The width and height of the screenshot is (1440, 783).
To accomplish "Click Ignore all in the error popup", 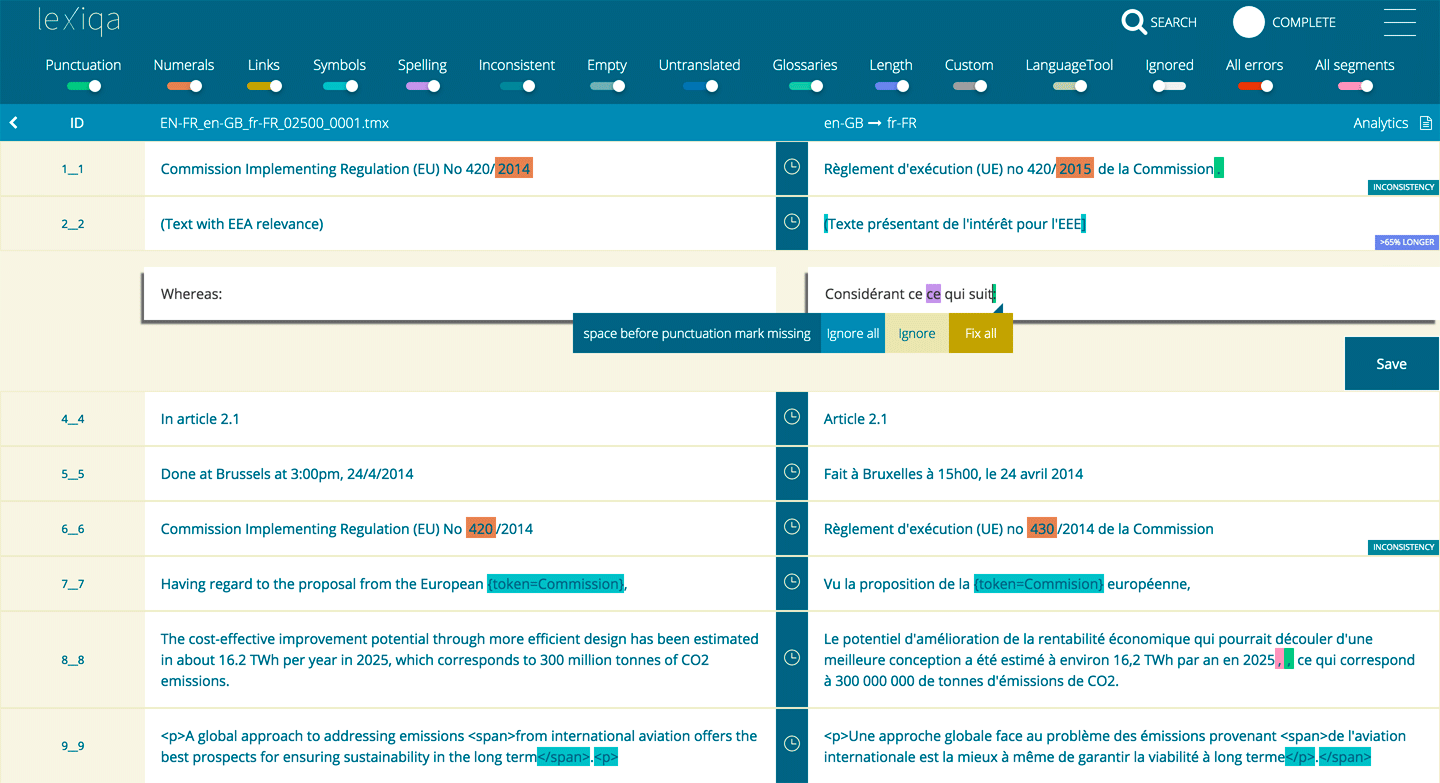I will (x=852, y=333).
